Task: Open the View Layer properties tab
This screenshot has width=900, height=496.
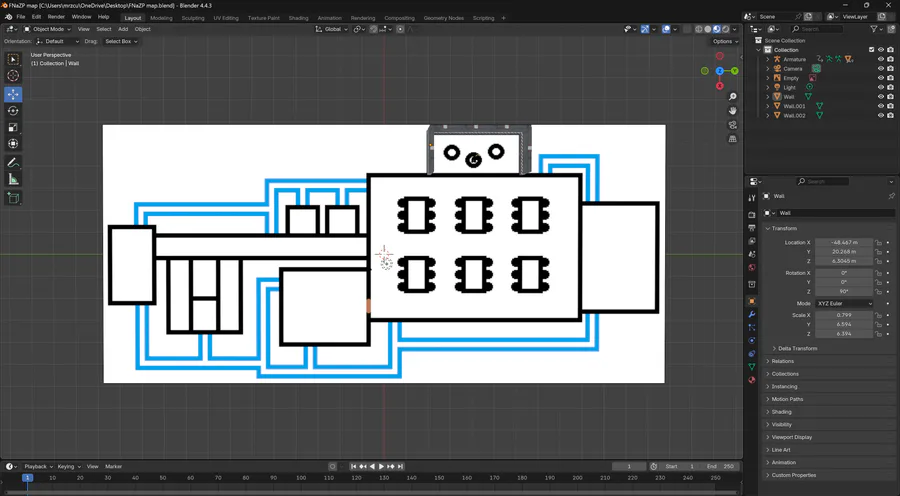Action: 752,241
